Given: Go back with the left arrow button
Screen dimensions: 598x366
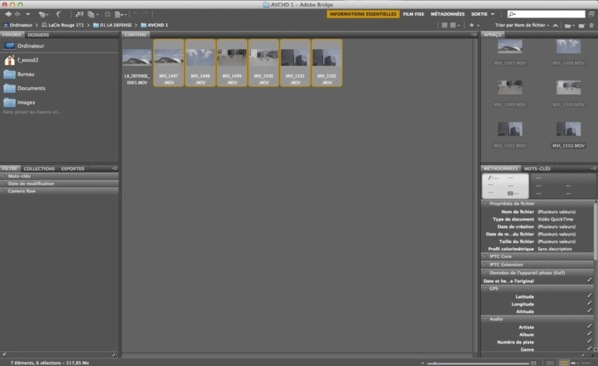Looking at the screenshot, I should pos(8,14).
